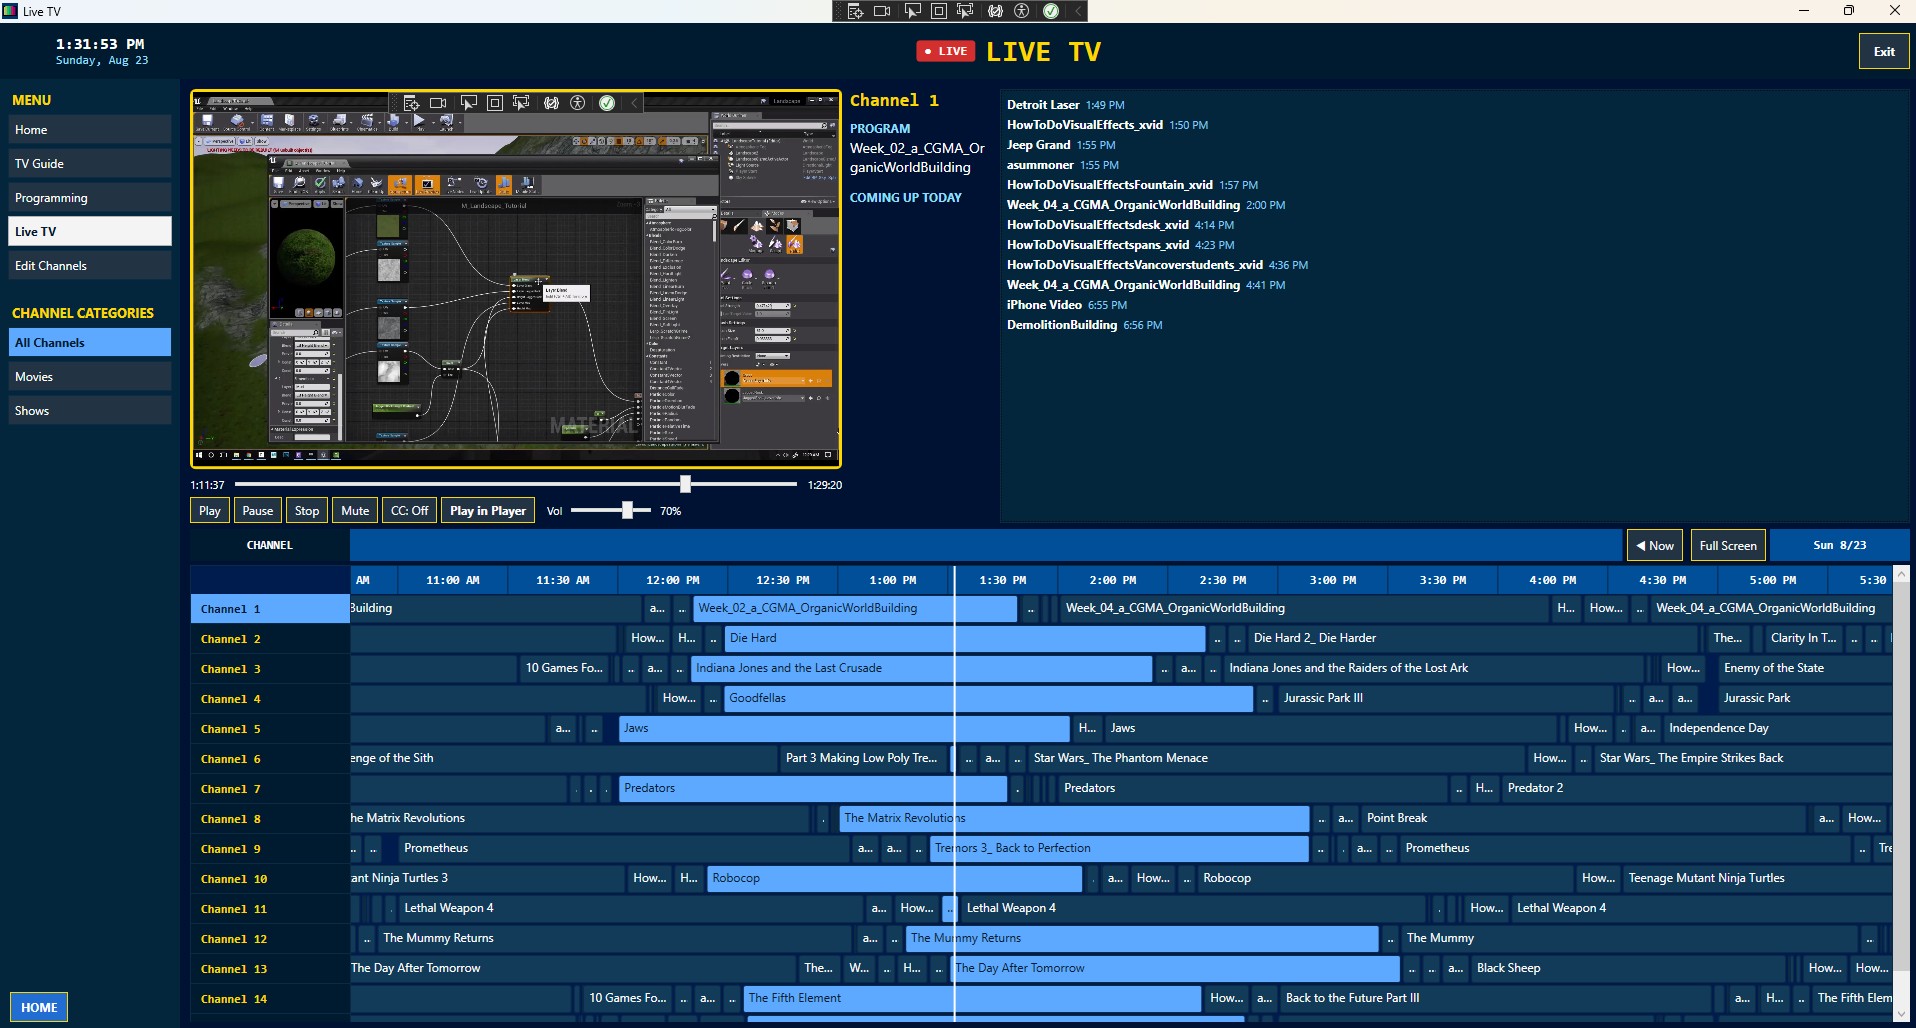Select Channel 11 in the guide
Screen dimensions: 1916x1028
270,909
